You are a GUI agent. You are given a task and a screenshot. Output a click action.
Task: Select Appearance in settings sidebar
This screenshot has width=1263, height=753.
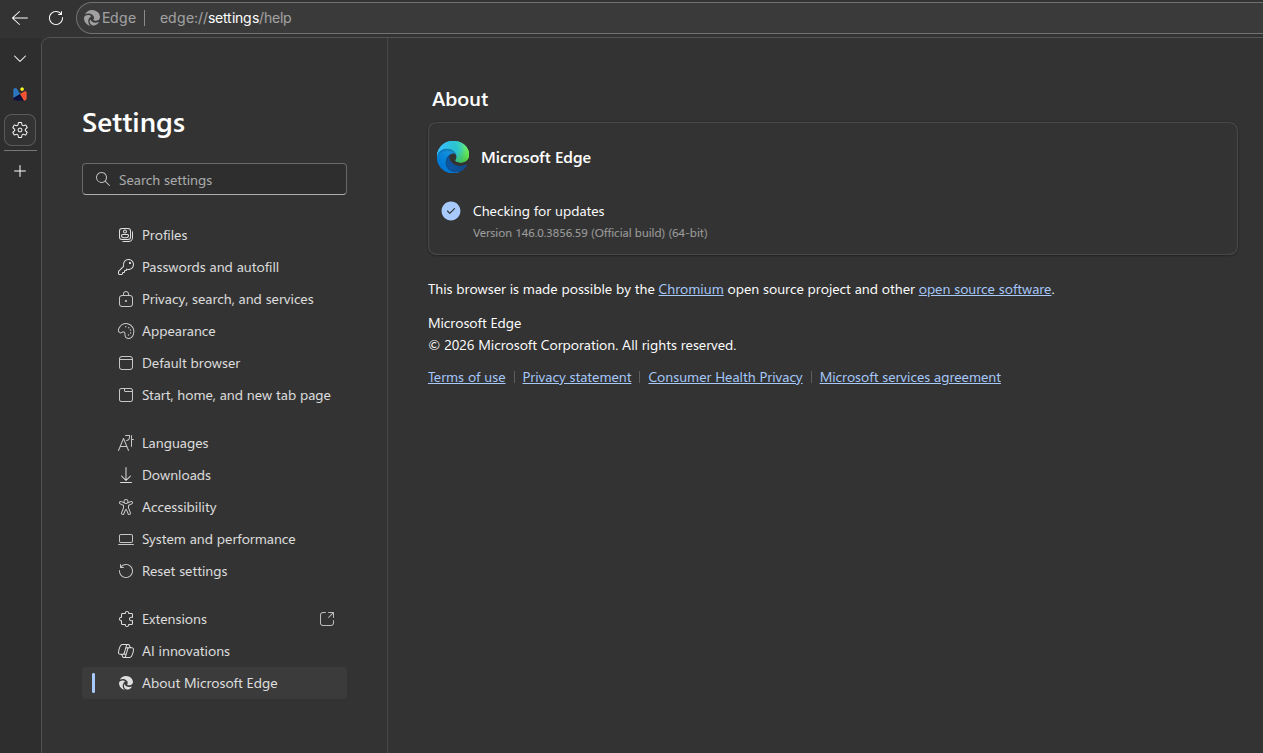(178, 331)
